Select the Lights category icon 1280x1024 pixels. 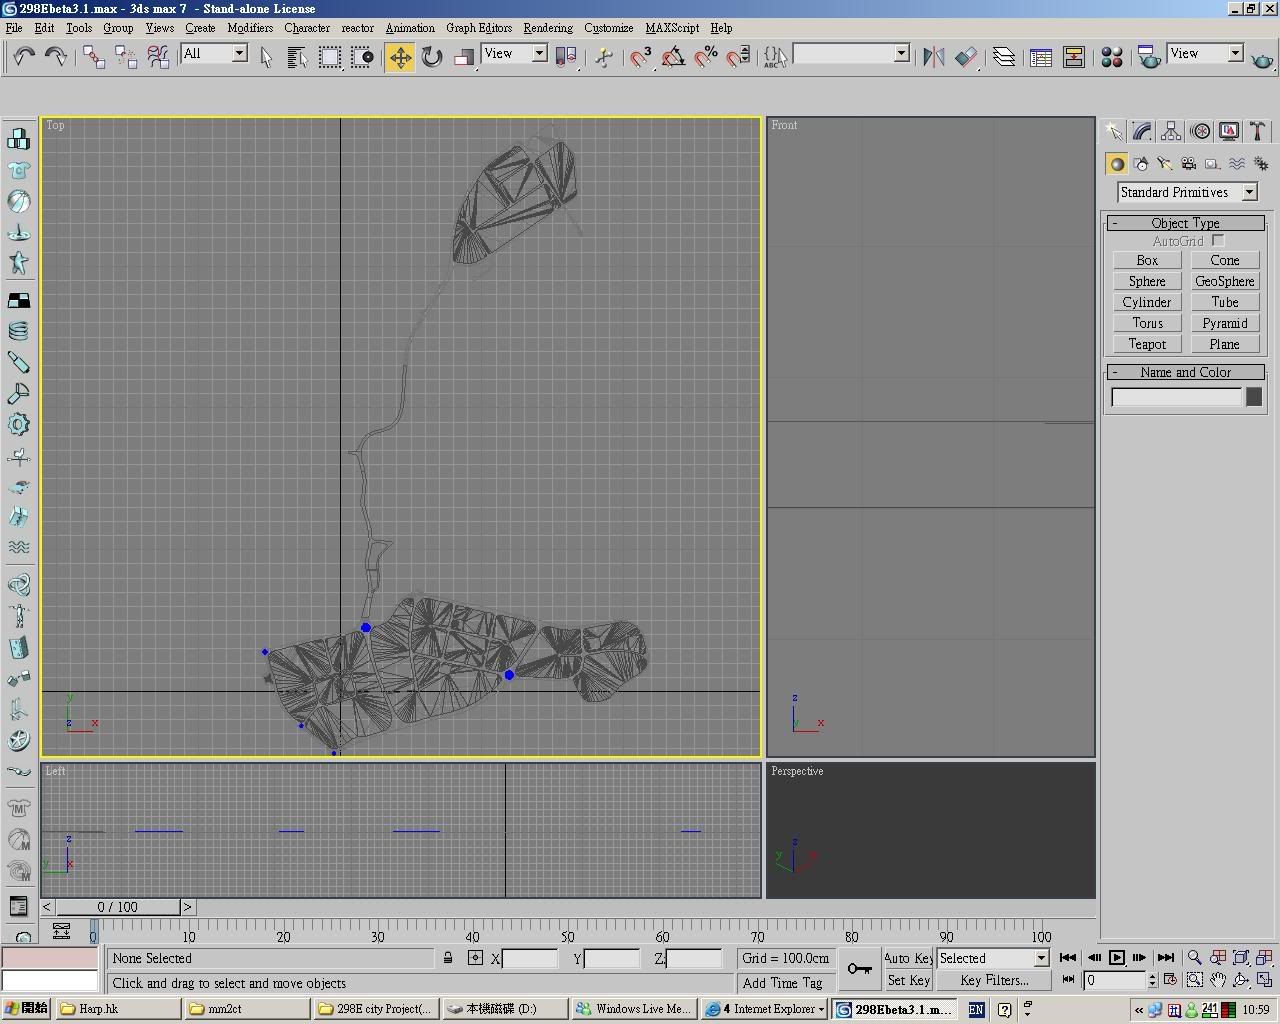[x=1164, y=164]
